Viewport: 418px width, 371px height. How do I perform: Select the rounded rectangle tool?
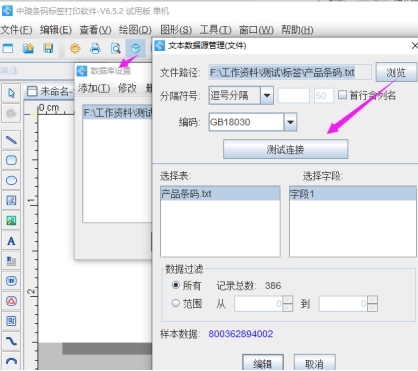click(11, 160)
